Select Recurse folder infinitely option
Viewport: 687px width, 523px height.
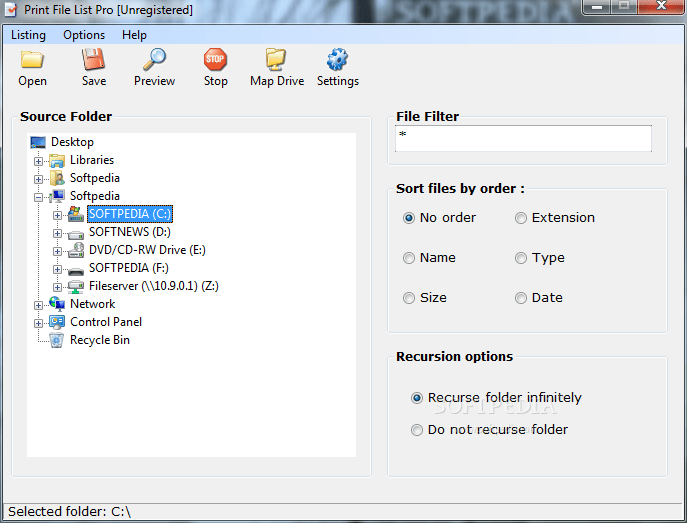click(x=417, y=398)
